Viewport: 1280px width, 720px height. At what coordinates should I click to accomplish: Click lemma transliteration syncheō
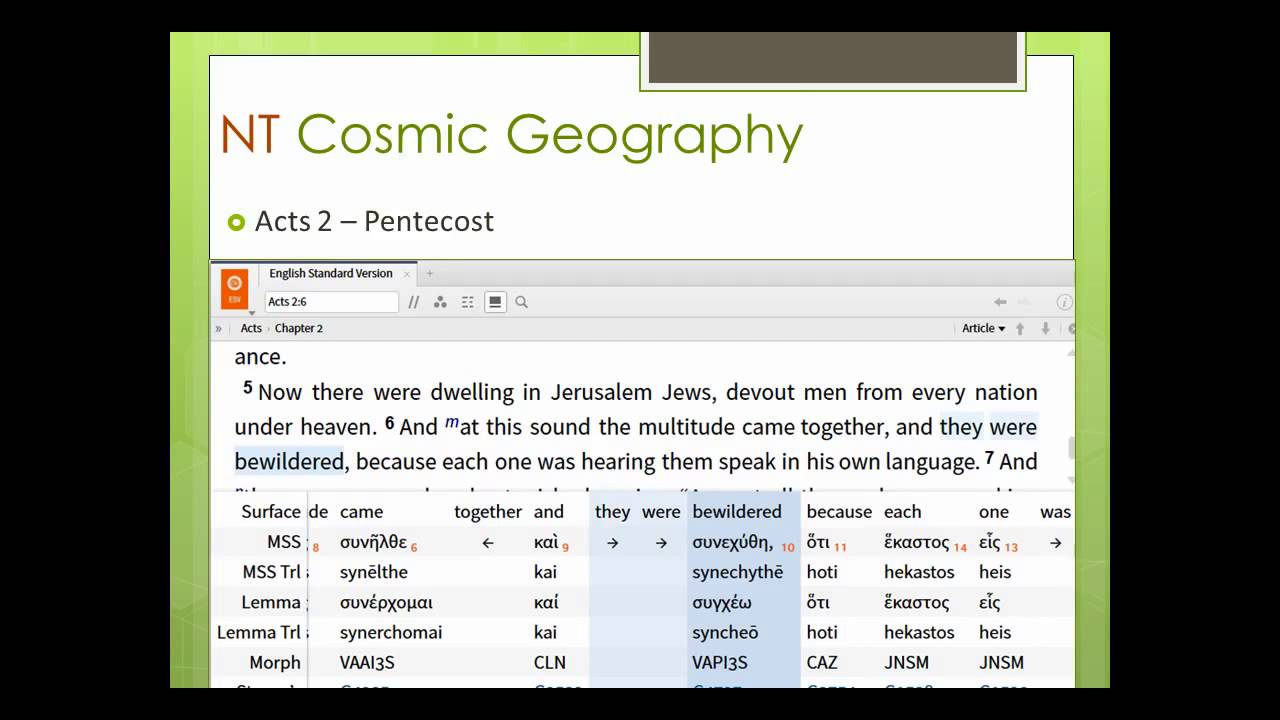(x=726, y=632)
